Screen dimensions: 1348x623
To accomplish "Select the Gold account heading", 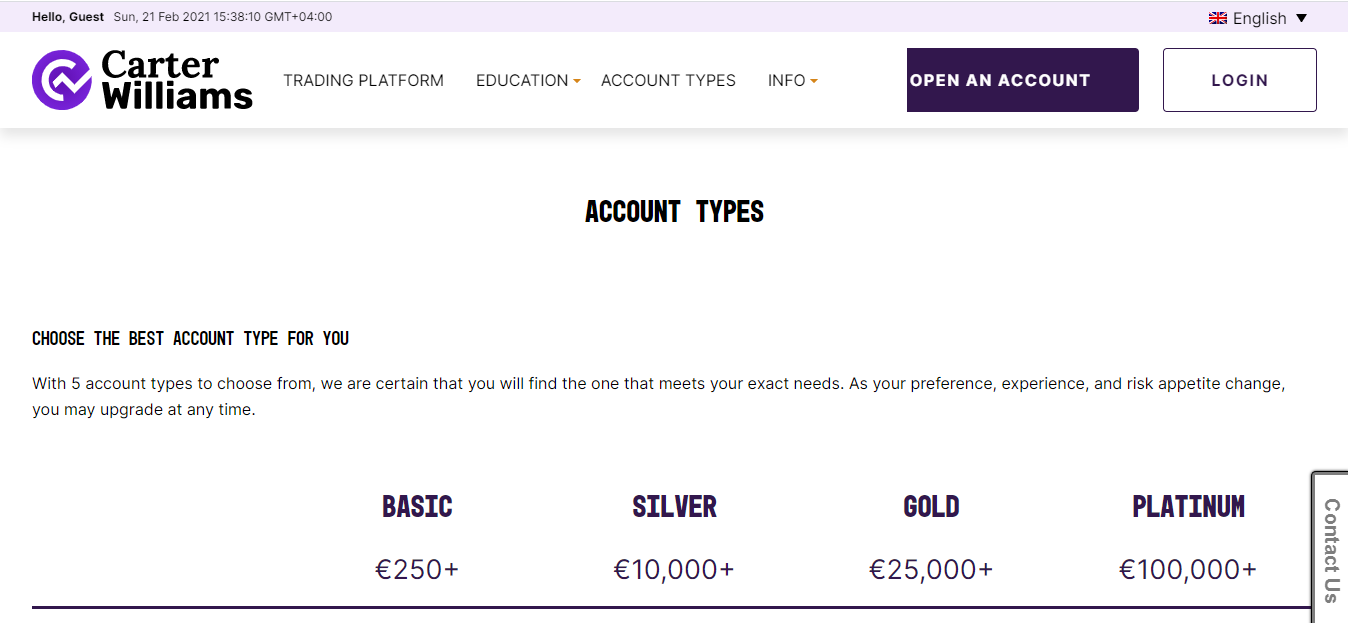I will [x=931, y=507].
